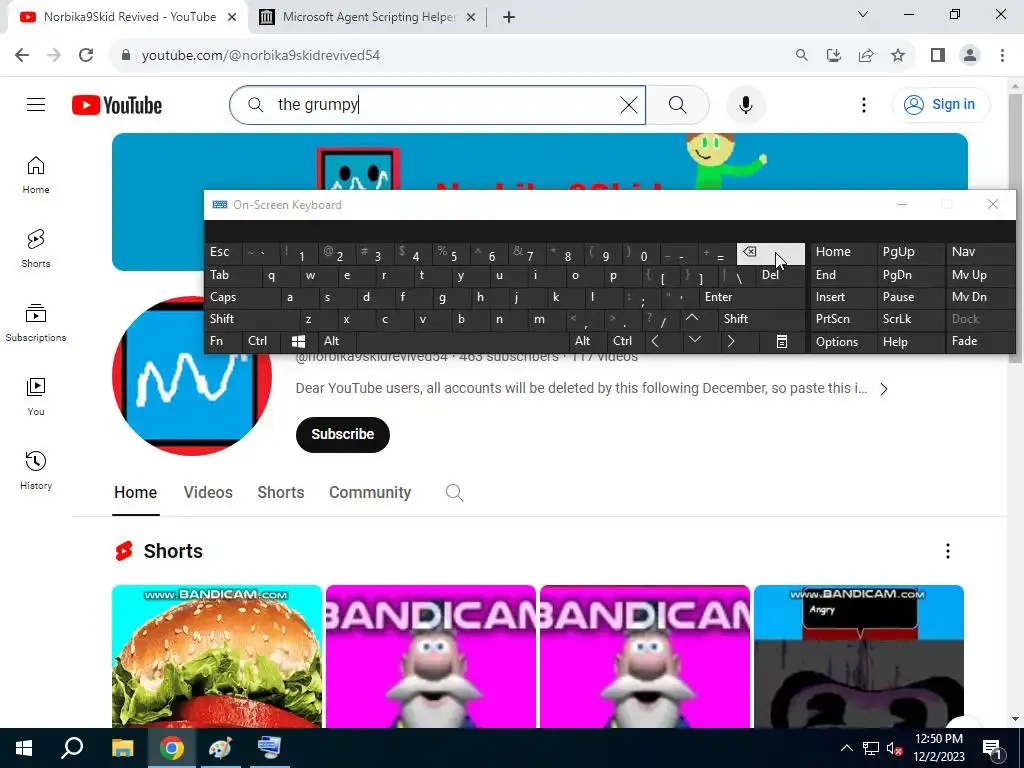Subscribe to the Norbika9Skid channel
The height and width of the screenshot is (768, 1024).
coord(342,434)
